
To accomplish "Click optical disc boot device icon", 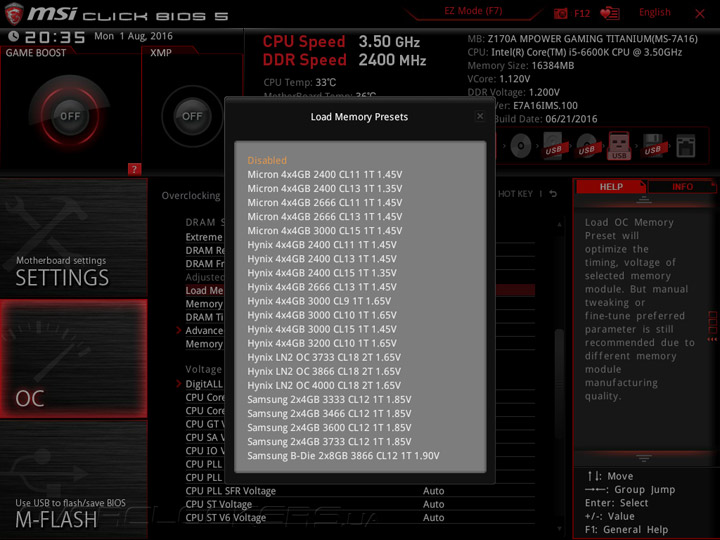I will click(521, 146).
